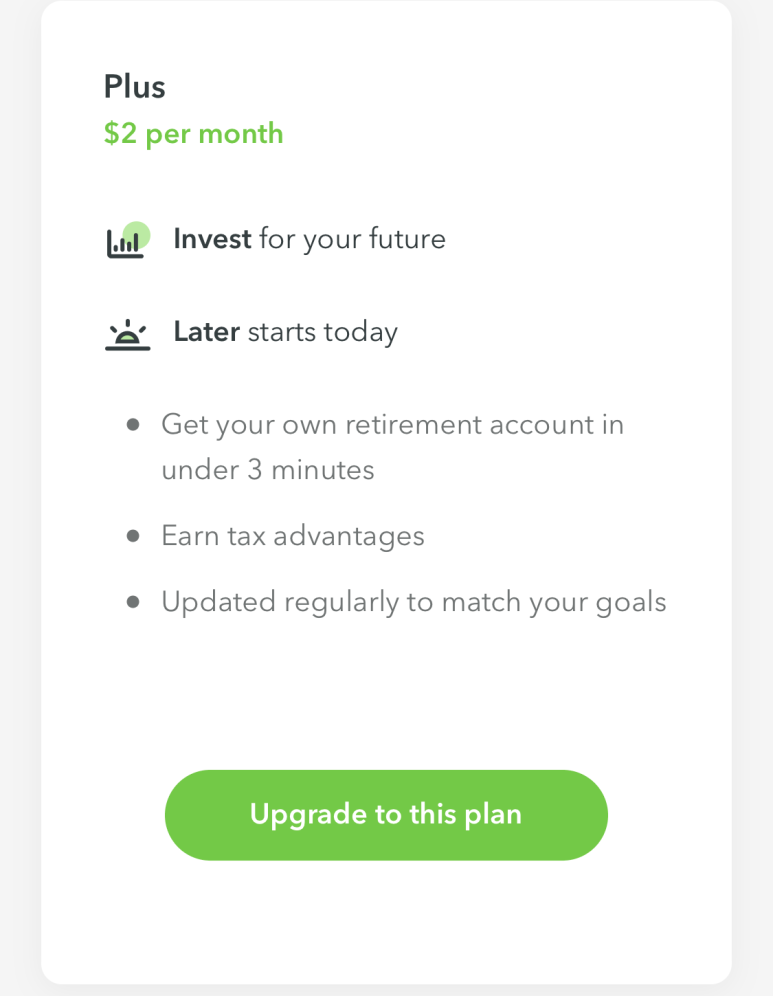The height and width of the screenshot is (996, 773).
Task: Tap 'starts today' text
Action: pyautogui.click(x=323, y=333)
